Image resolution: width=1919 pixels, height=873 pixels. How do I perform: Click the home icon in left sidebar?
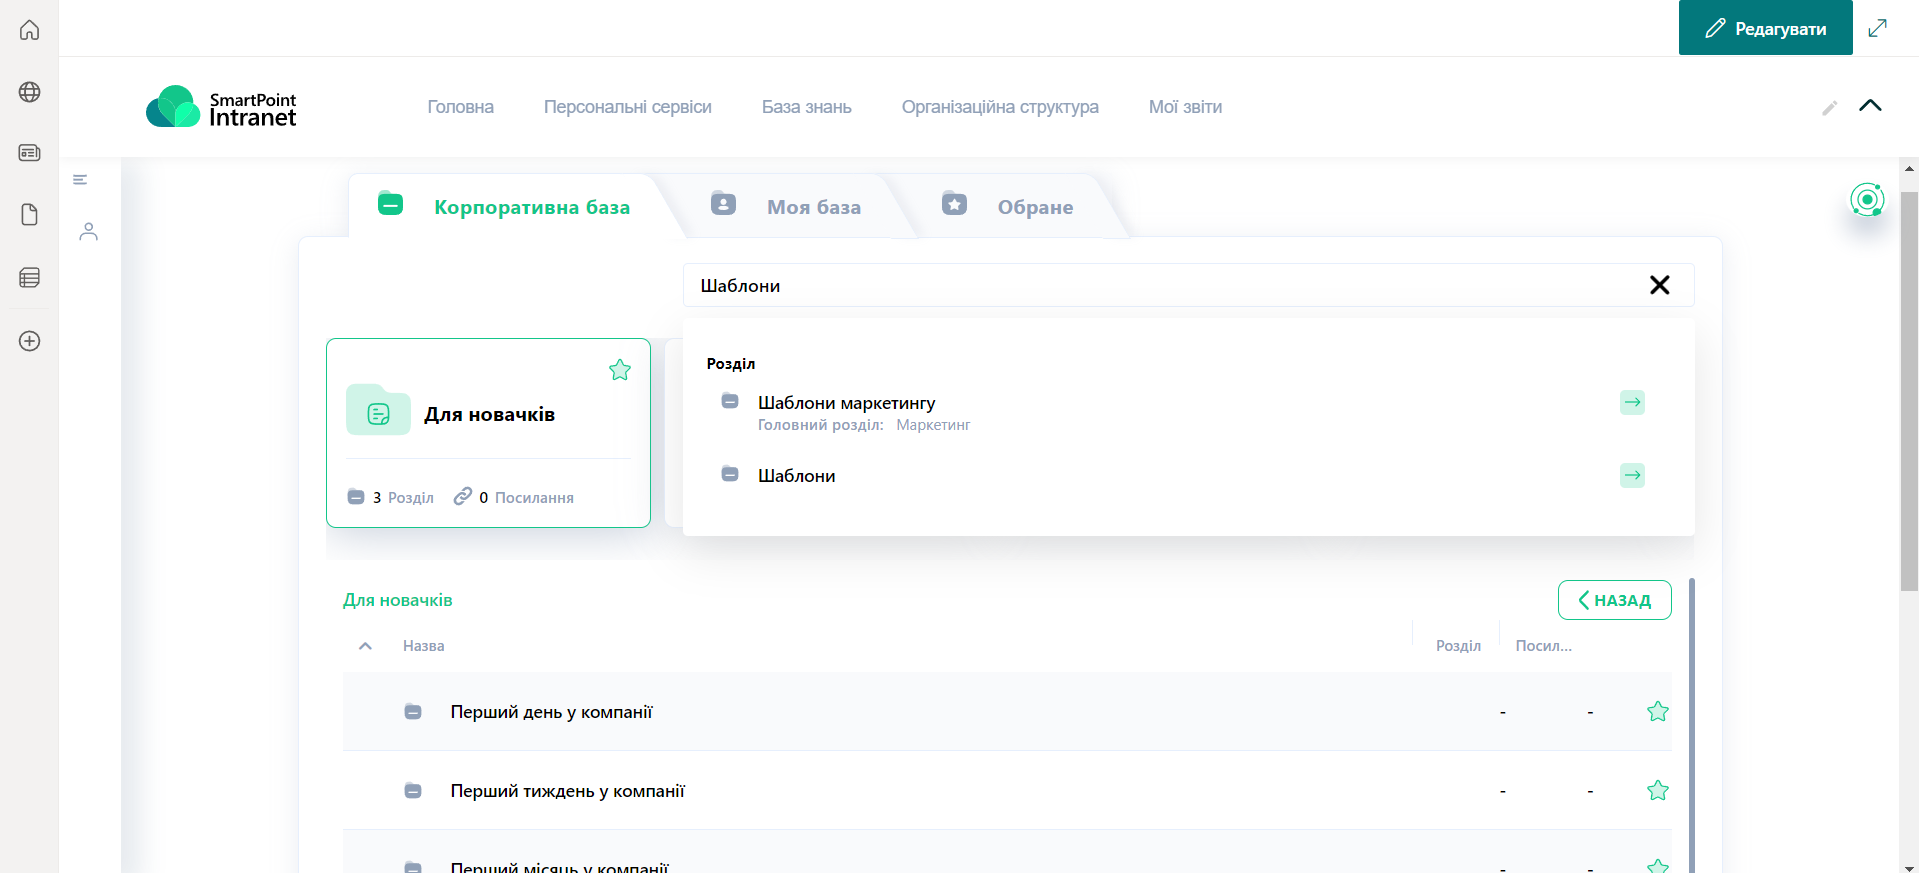(30, 30)
